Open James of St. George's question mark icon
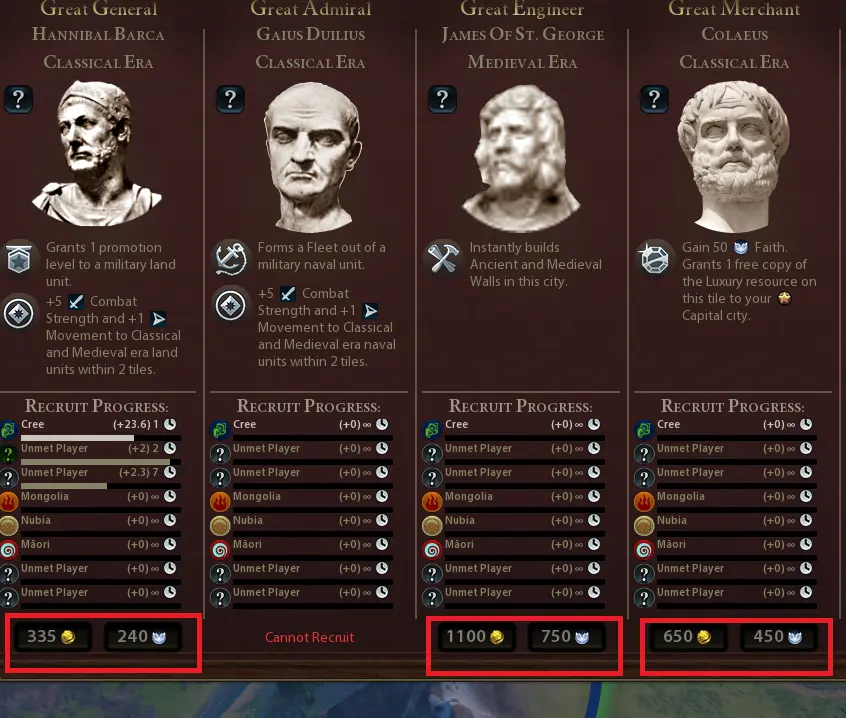The height and width of the screenshot is (718, 846). (442, 99)
